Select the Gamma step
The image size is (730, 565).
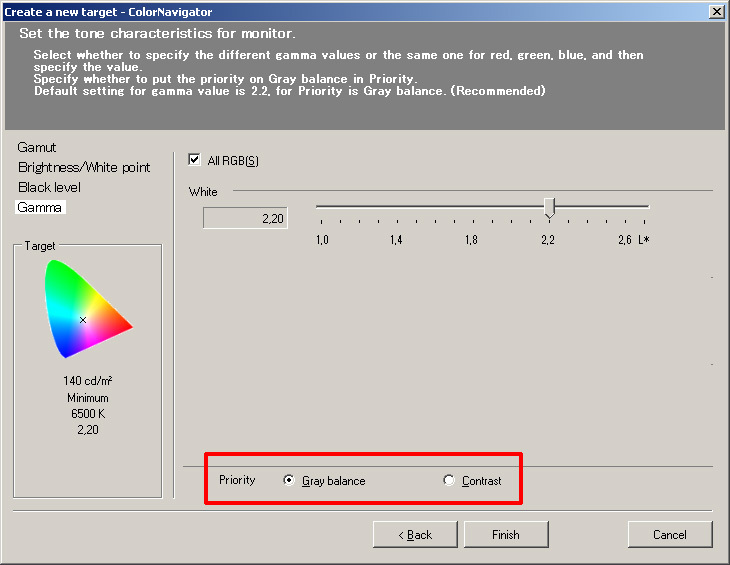40,207
